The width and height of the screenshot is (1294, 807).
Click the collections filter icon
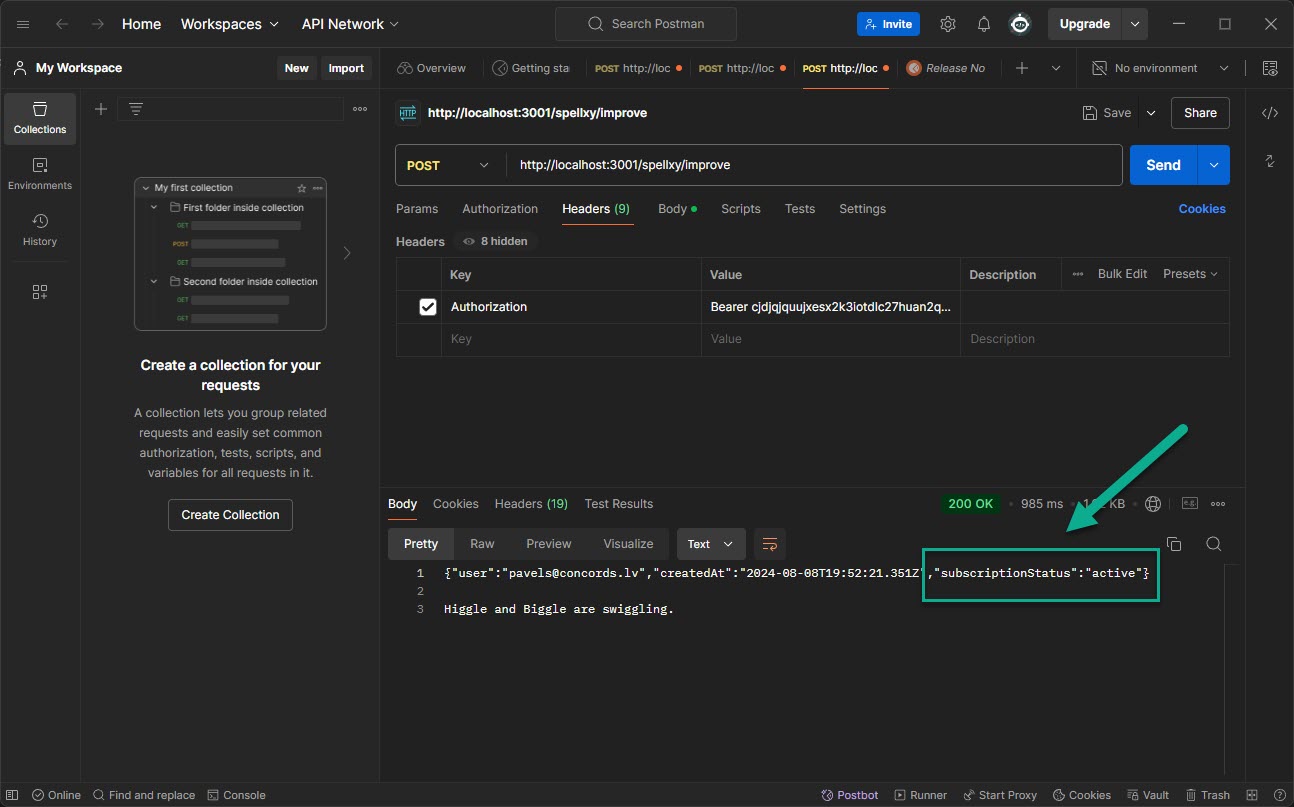[x=136, y=109]
